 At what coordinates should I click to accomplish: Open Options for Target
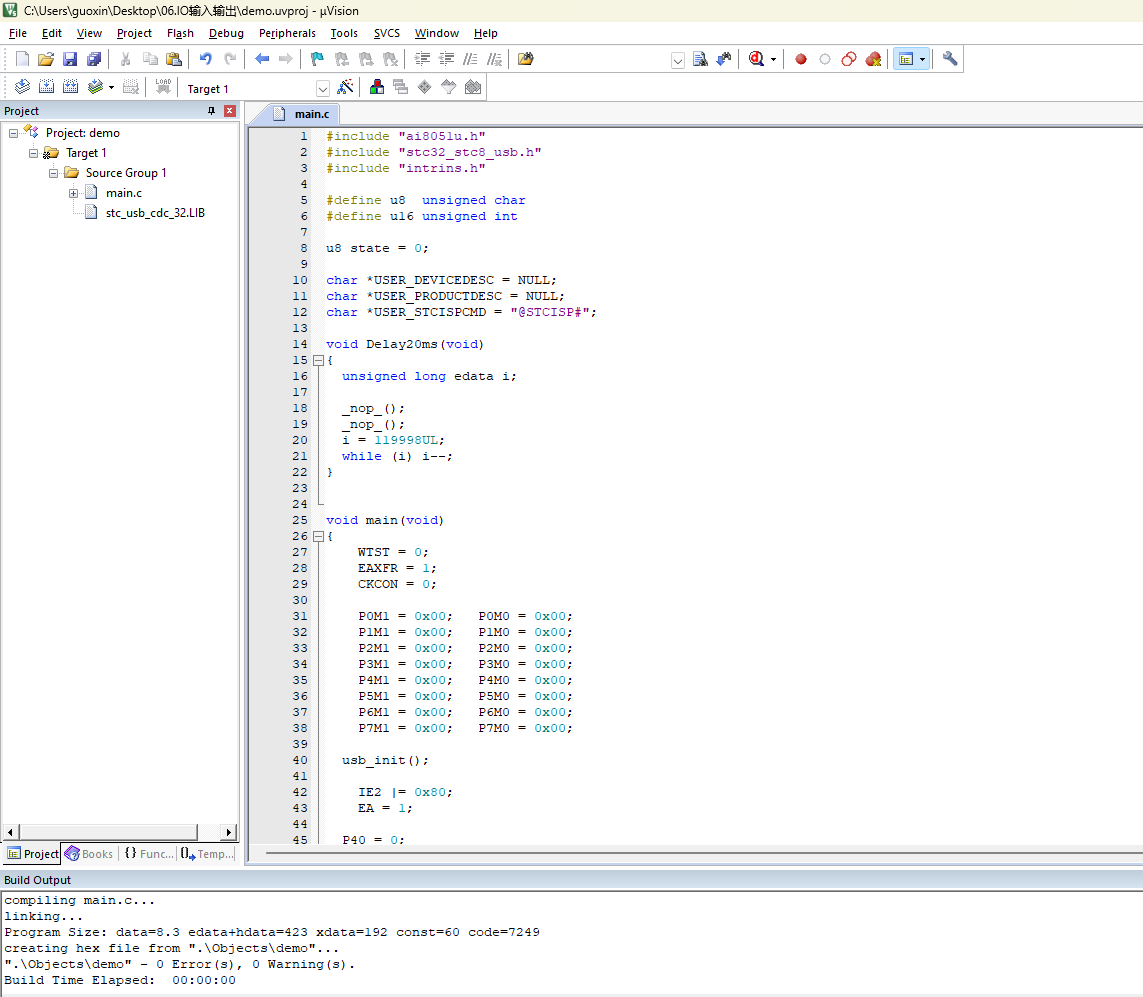(x=346, y=87)
